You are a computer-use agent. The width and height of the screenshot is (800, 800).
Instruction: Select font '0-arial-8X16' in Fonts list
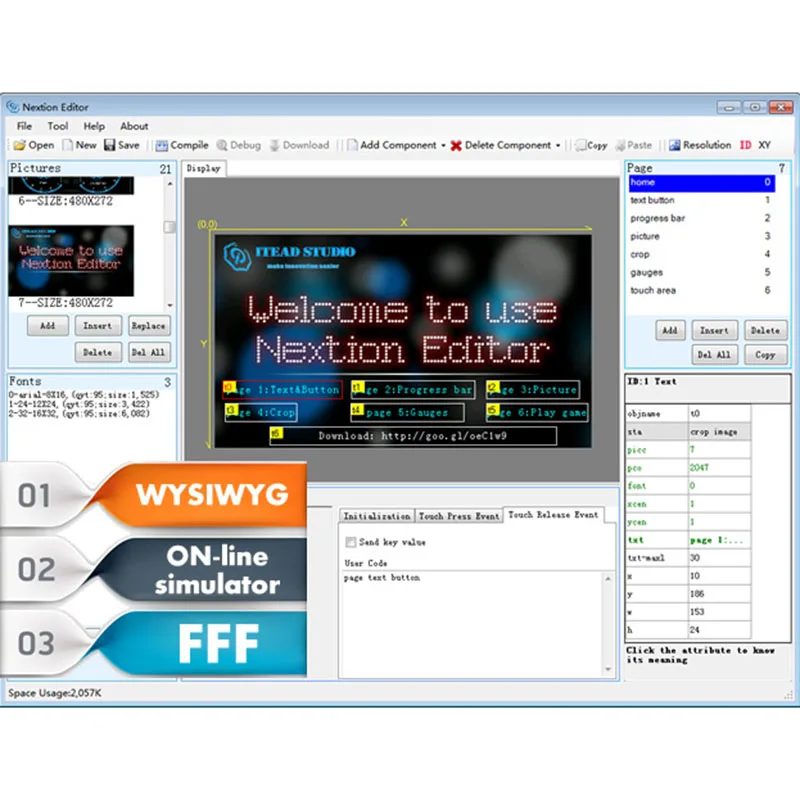pos(84,395)
